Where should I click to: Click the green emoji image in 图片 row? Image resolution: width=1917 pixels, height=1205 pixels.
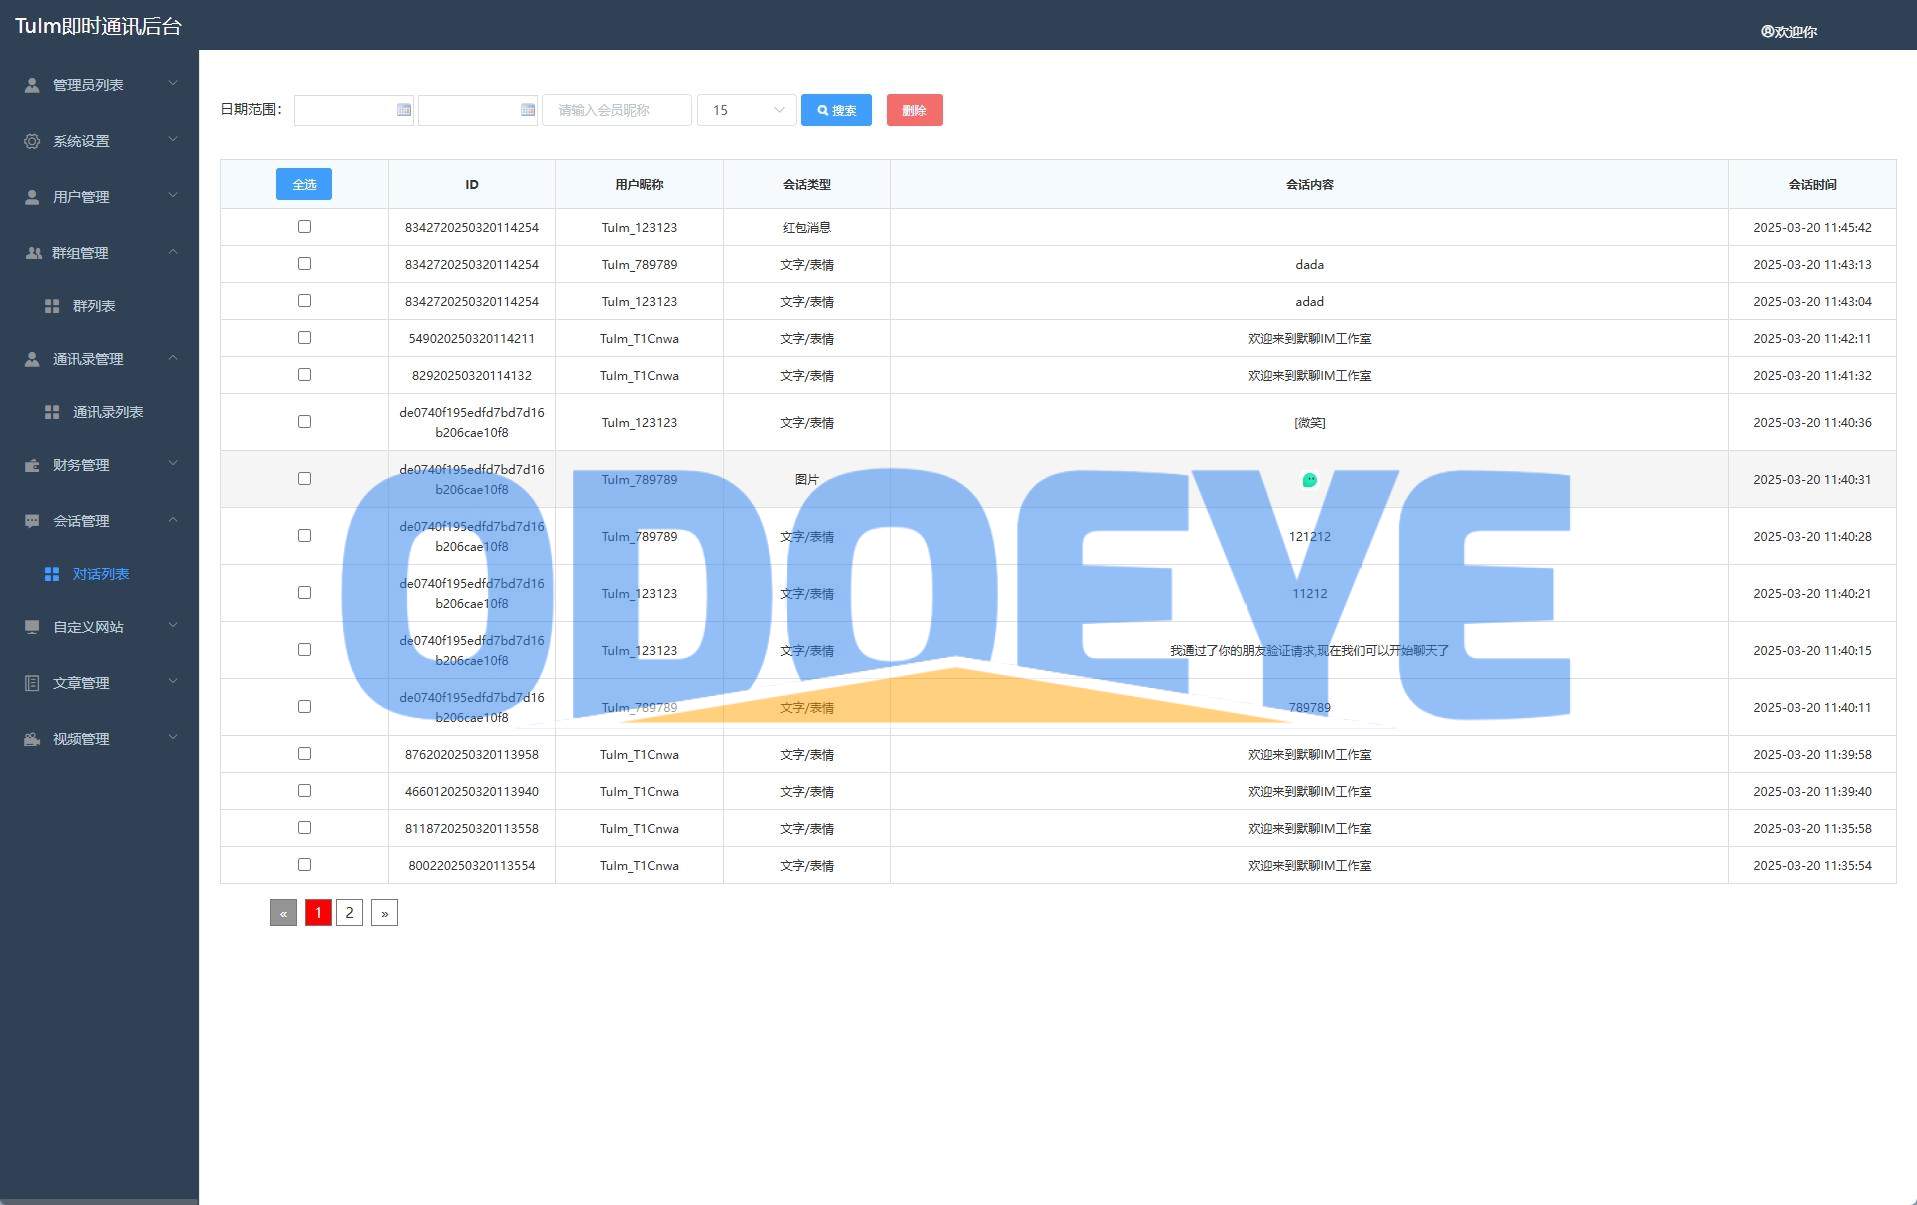click(x=1309, y=480)
